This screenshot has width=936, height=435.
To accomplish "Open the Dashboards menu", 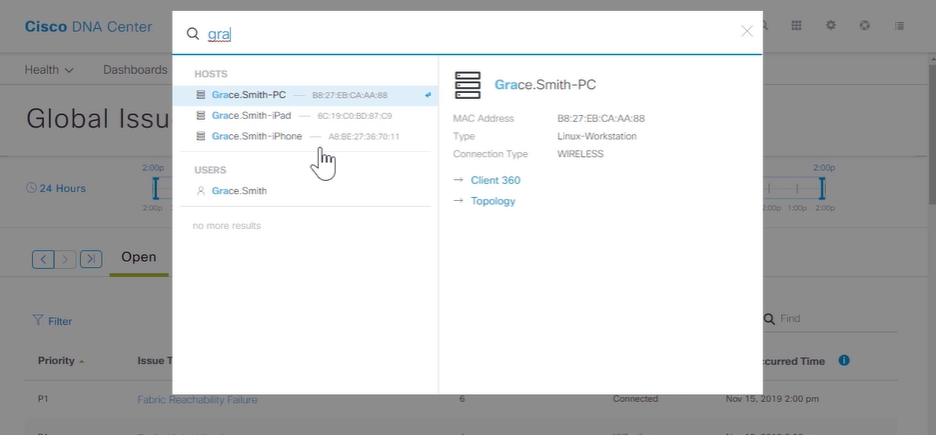I will pyautogui.click(x=136, y=70).
